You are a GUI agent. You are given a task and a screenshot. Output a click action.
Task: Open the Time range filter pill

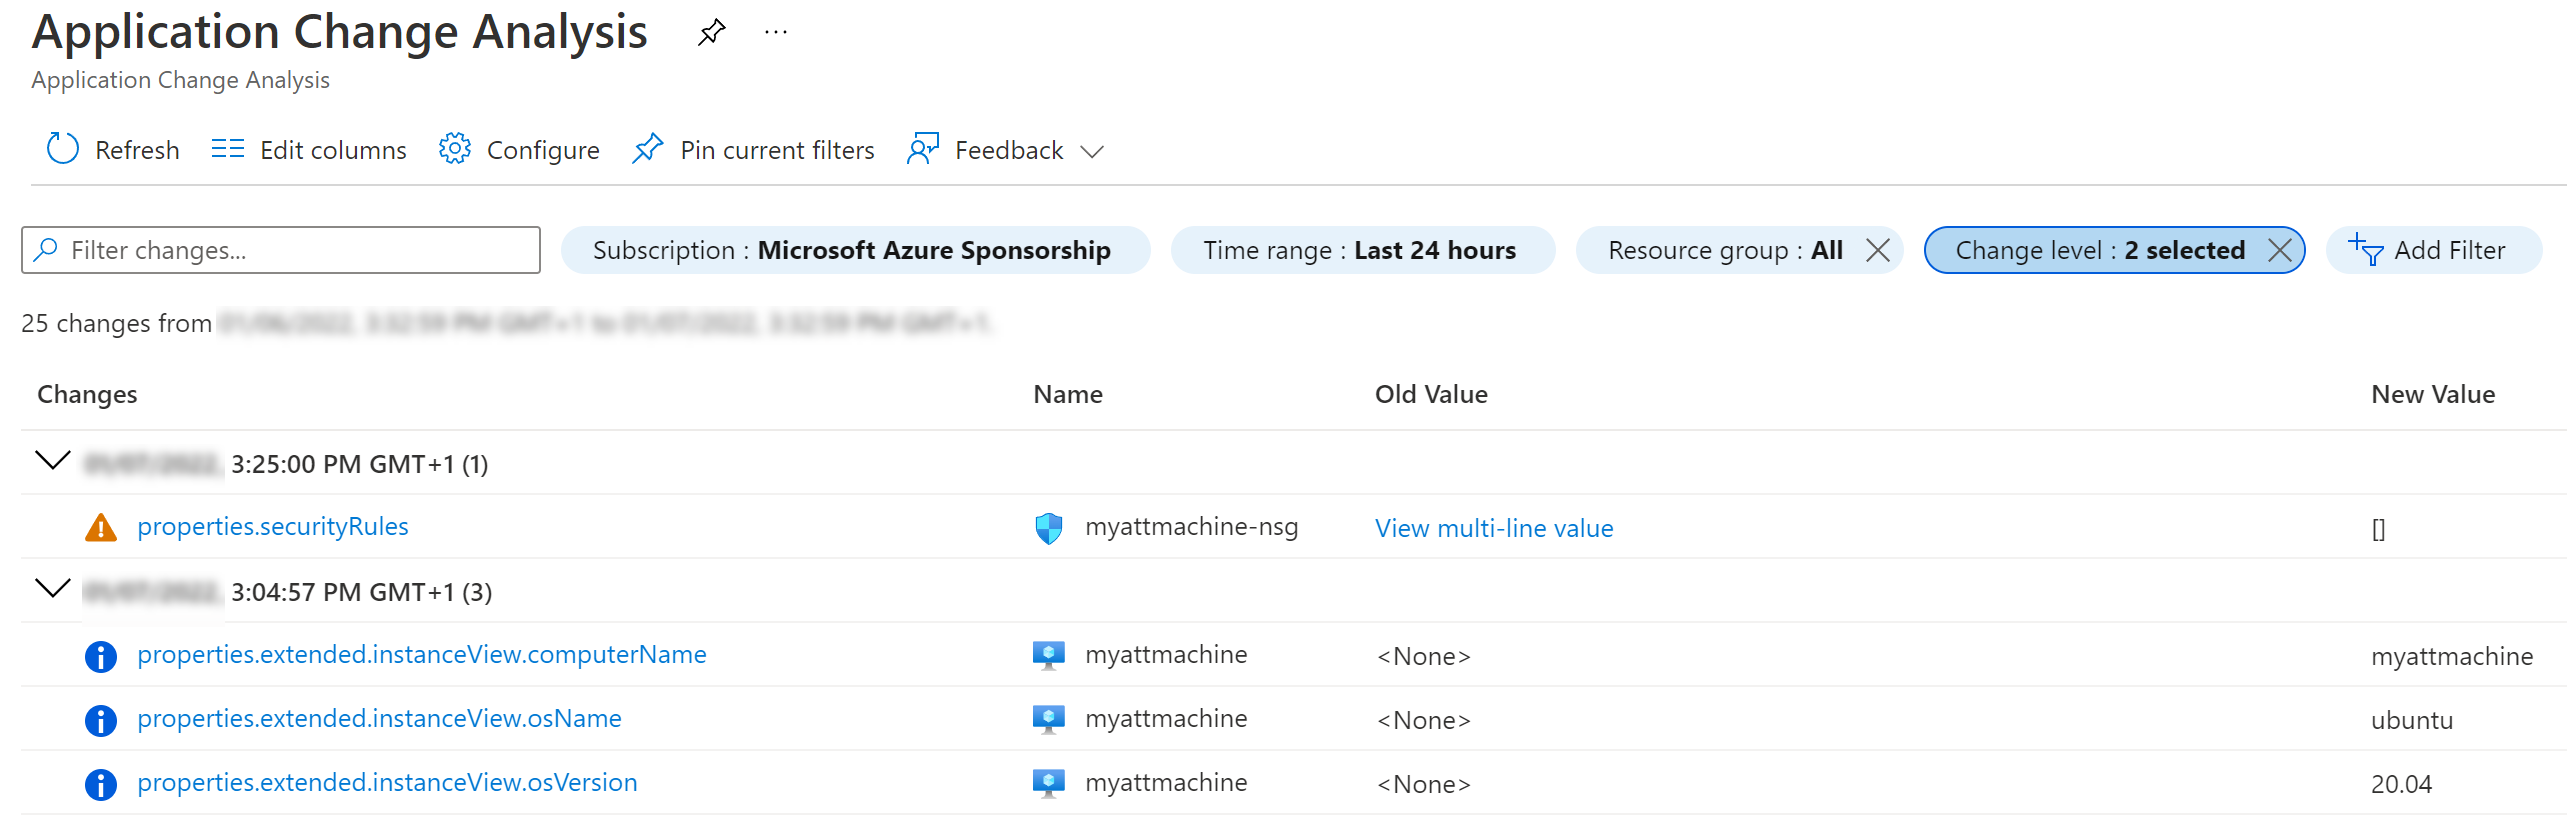1363,250
